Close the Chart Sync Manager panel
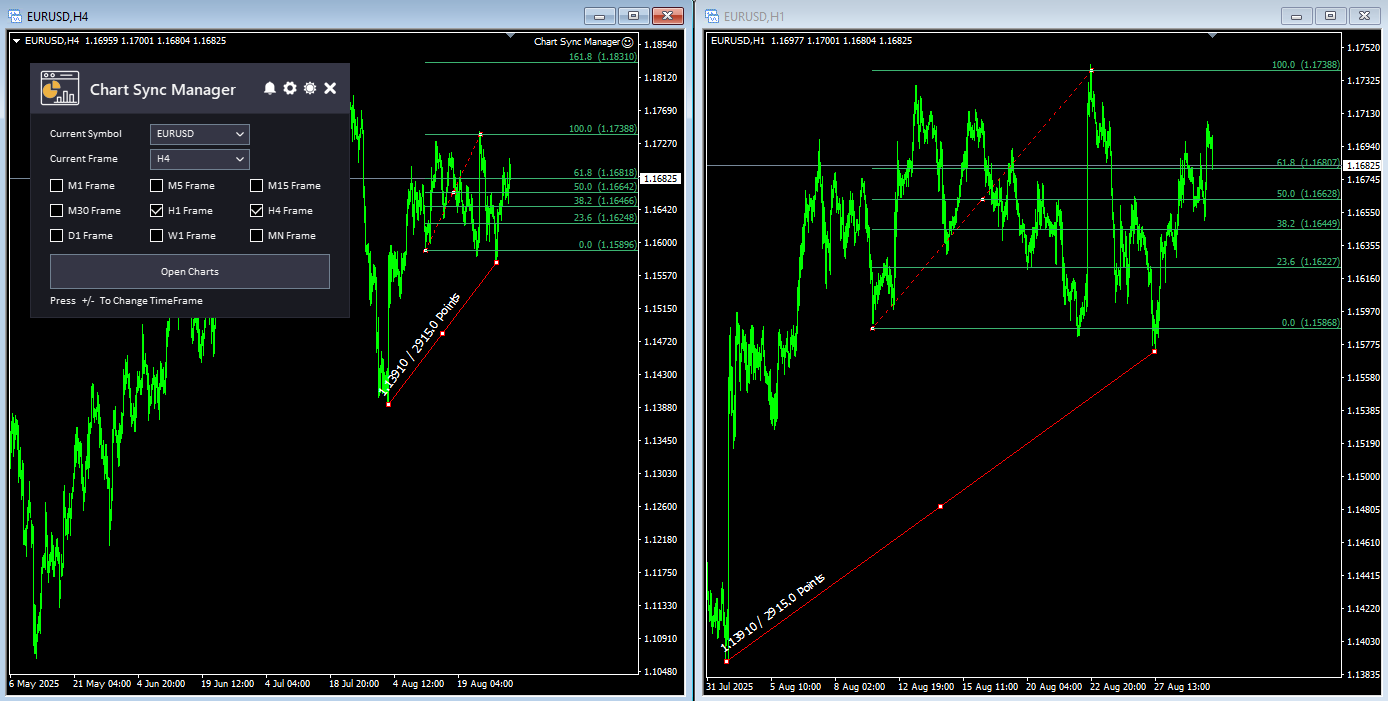The height and width of the screenshot is (701, 1388). click(x=330, y=89)
